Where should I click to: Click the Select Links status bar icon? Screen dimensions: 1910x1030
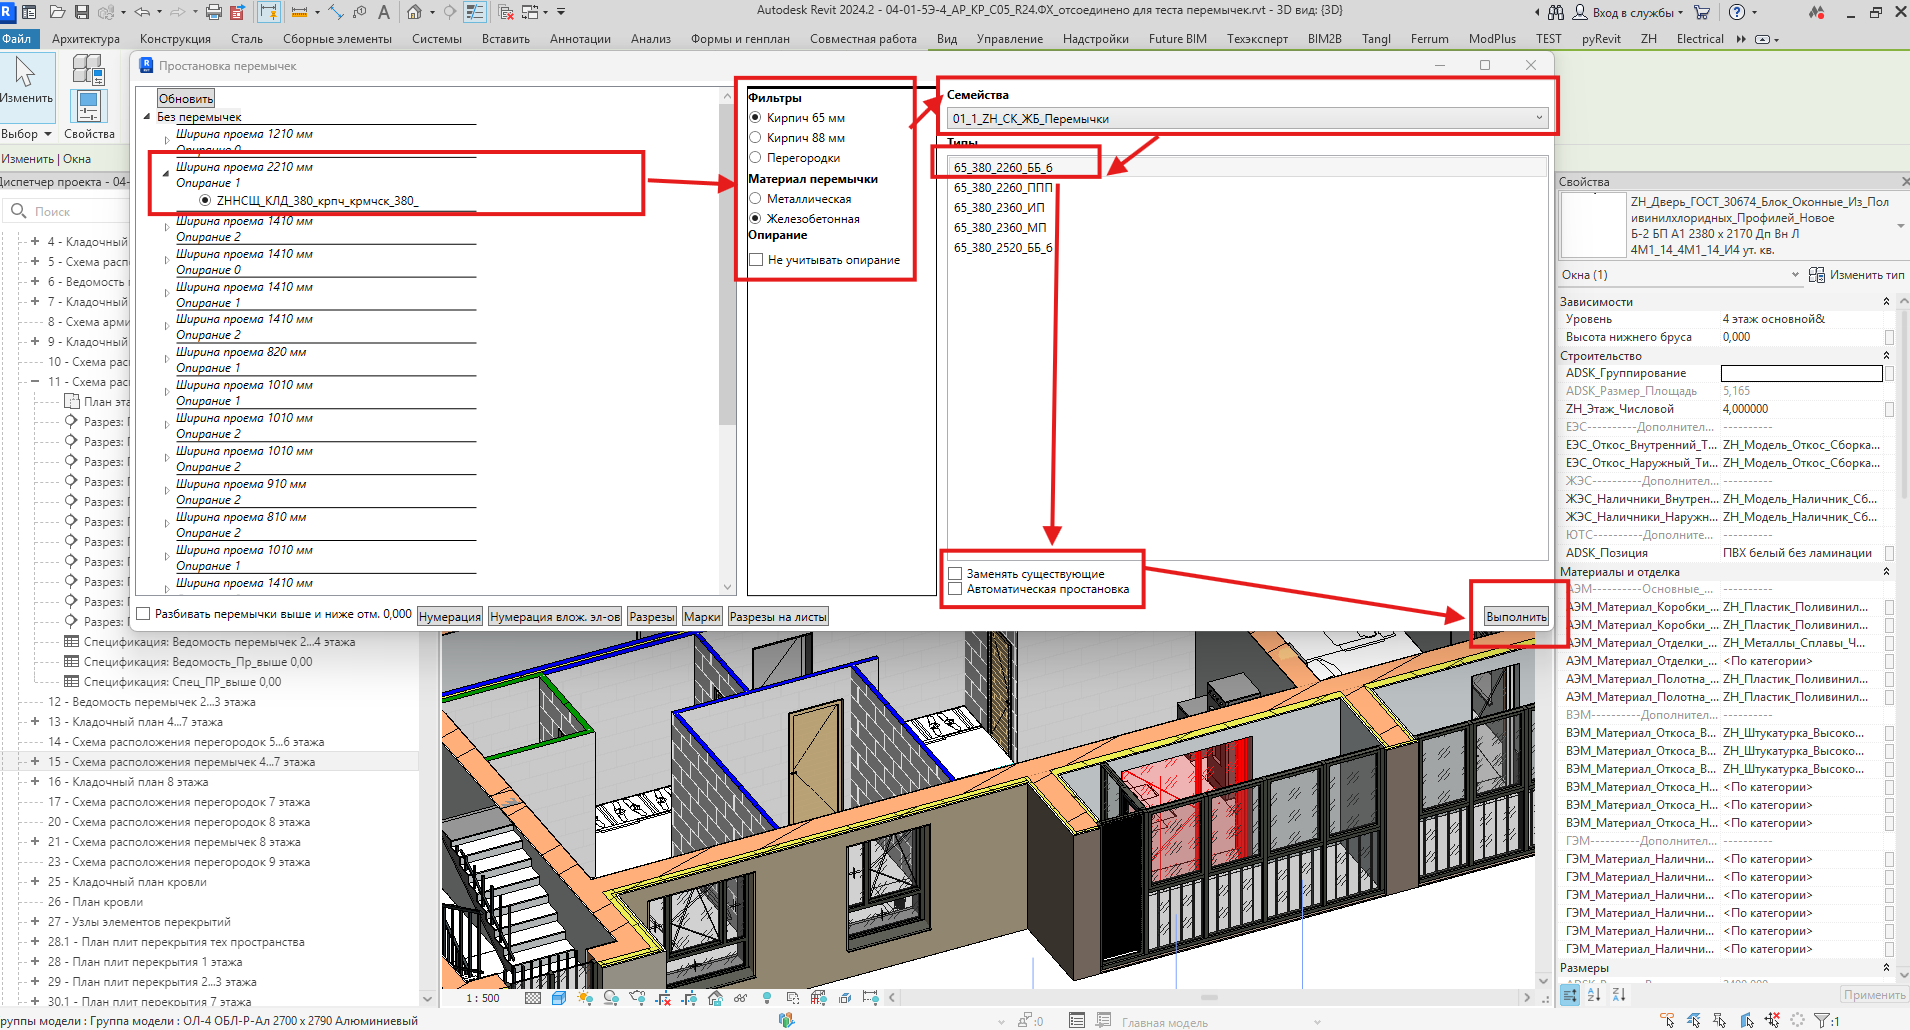(x=1667, y=1020)
